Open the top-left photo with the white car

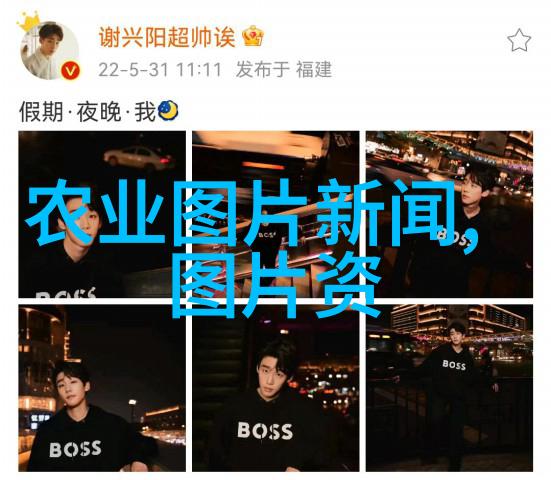[x=102, y=214]
